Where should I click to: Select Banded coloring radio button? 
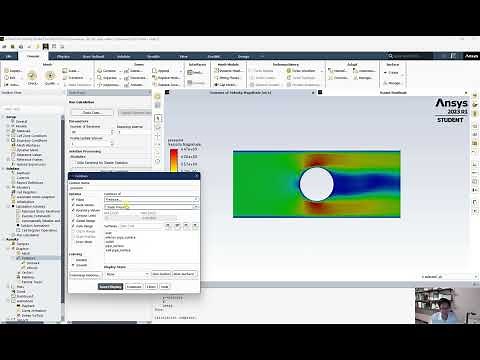[x=73, y=260]
